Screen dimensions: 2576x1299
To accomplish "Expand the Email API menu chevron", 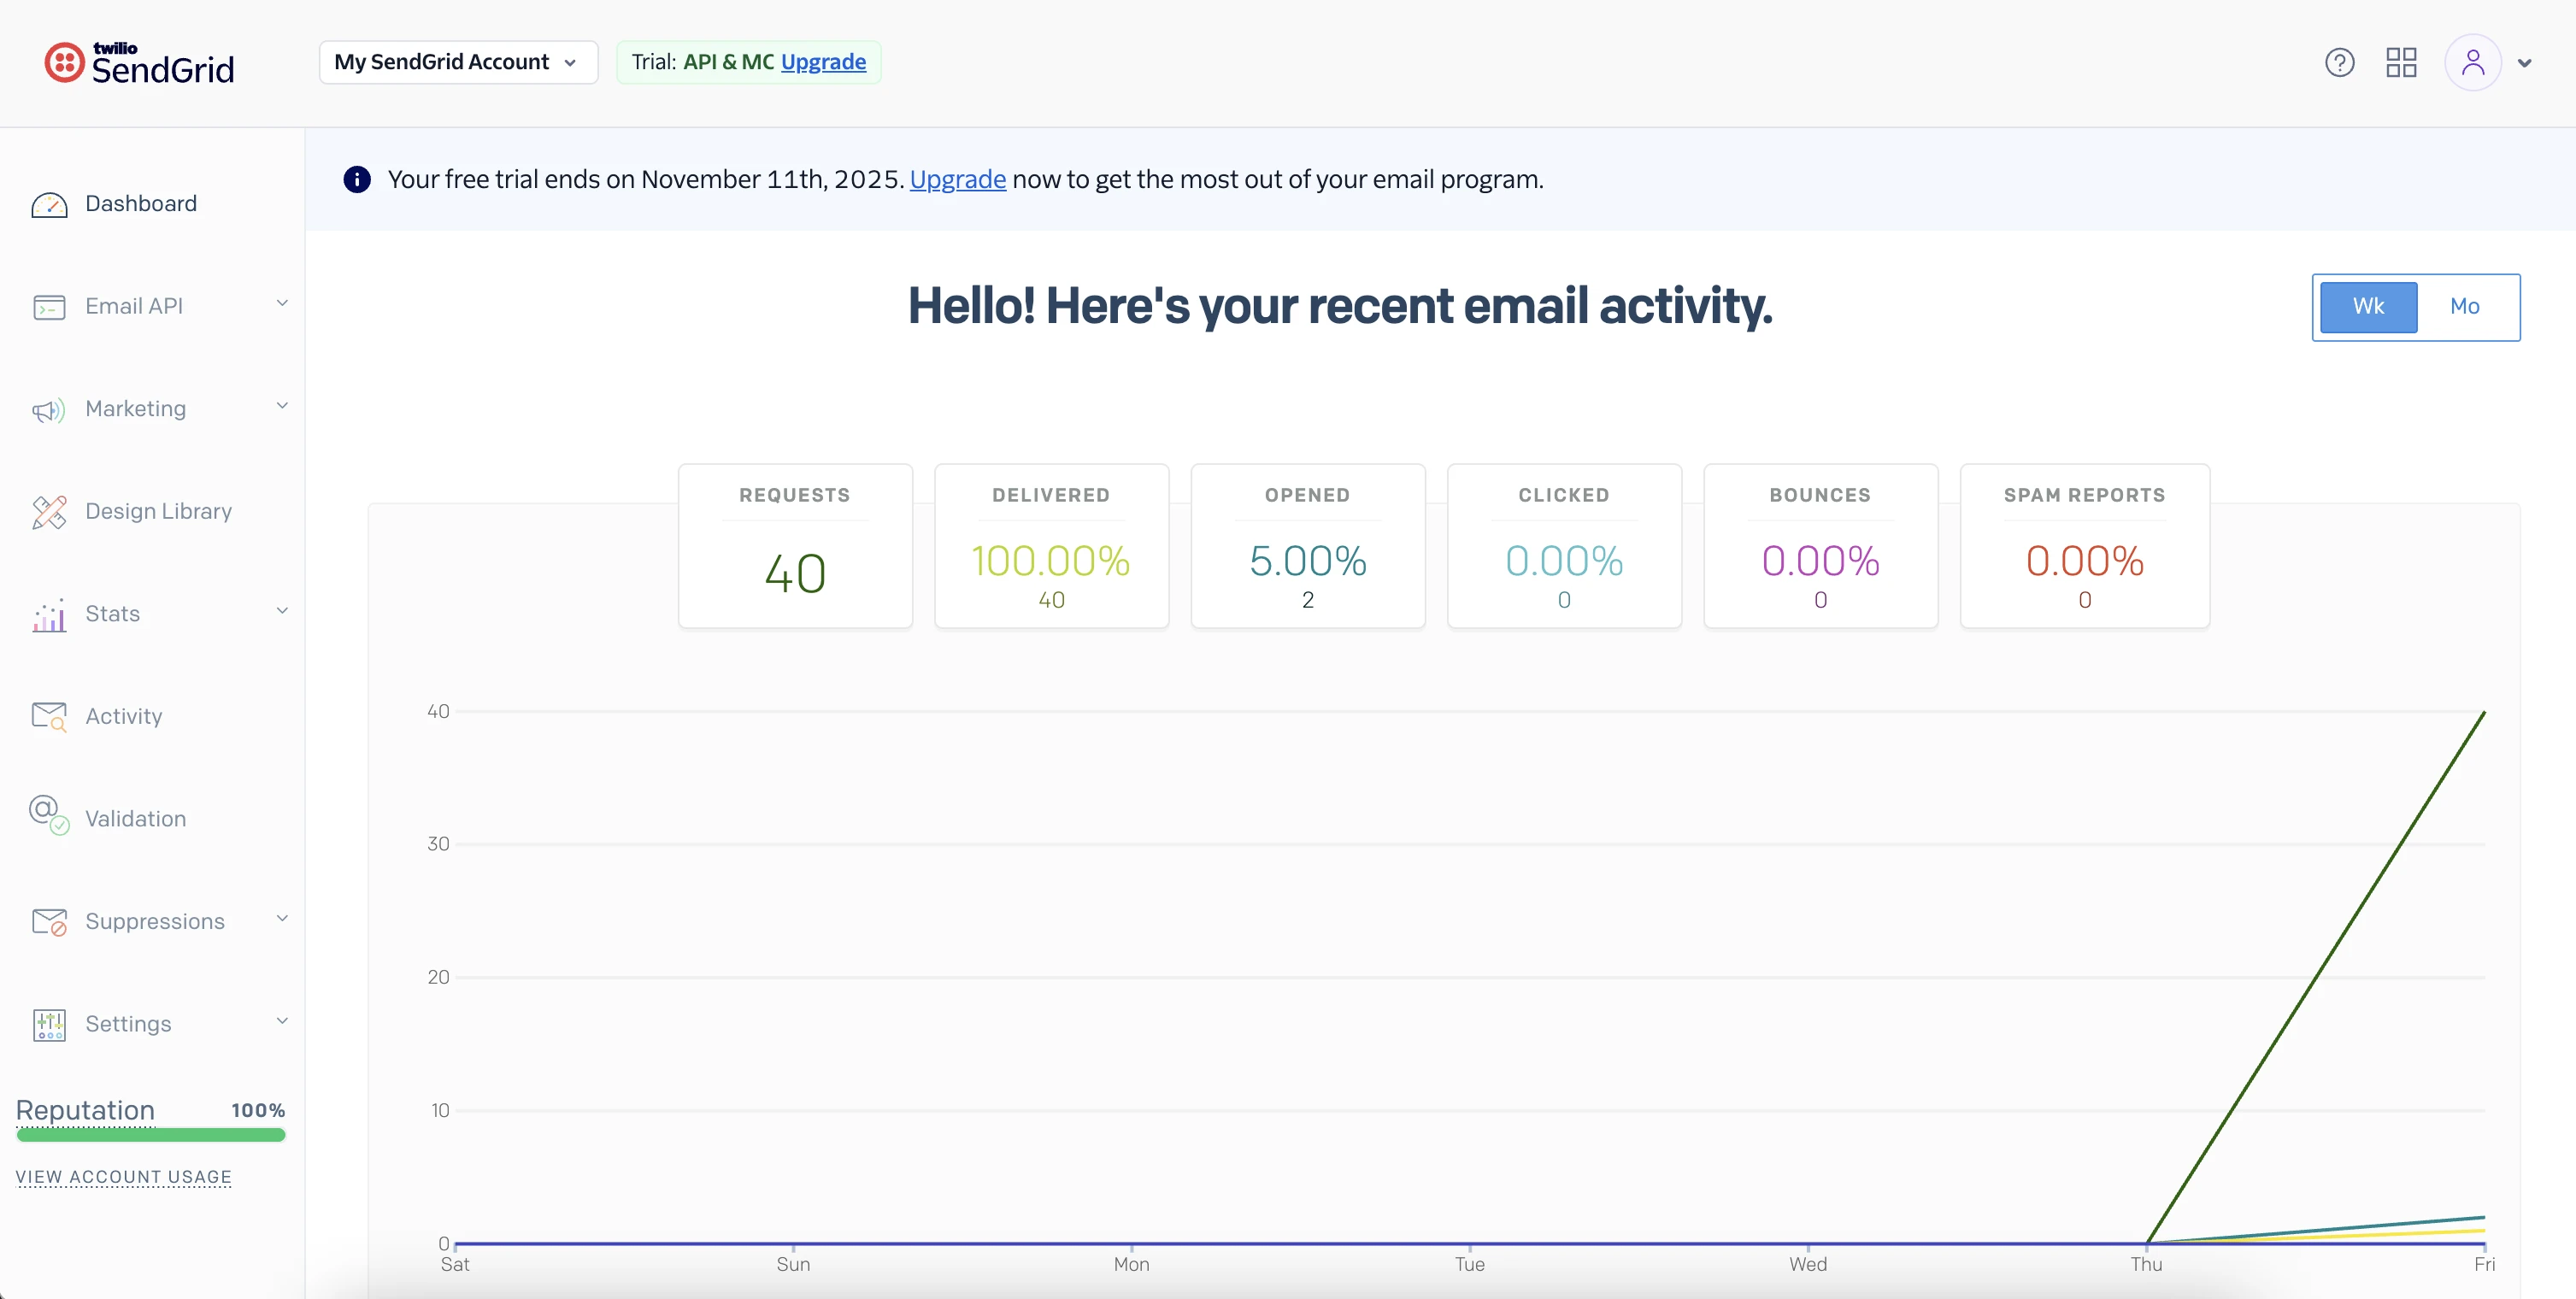I will [x=282, y=303].
